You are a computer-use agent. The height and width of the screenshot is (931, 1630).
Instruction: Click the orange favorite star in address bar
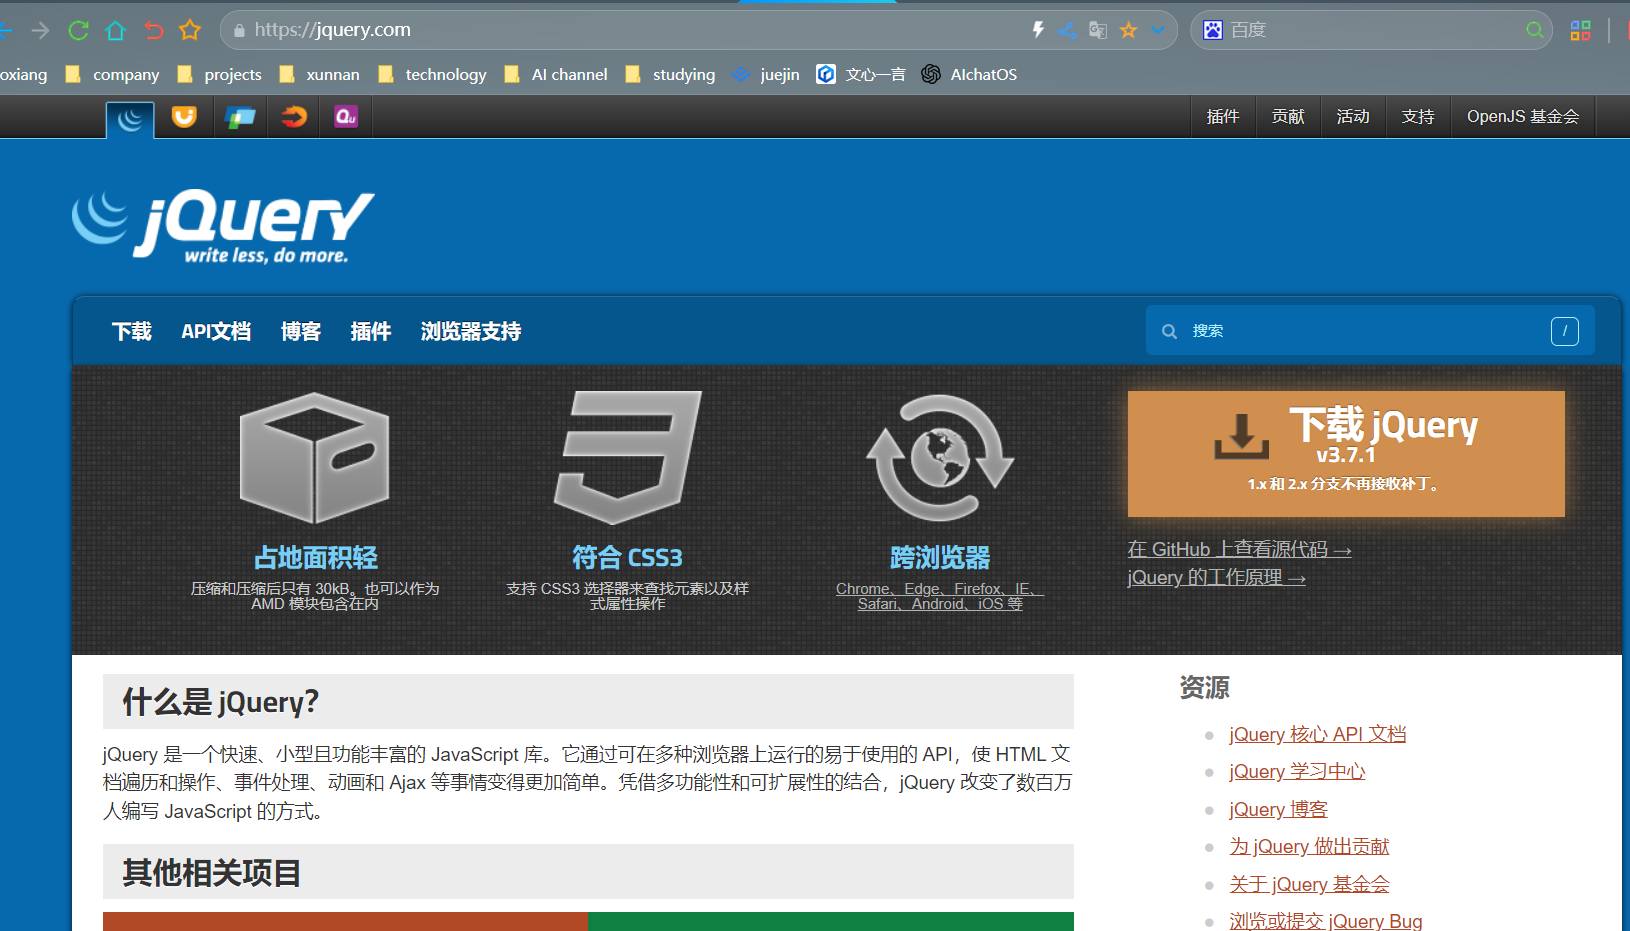tap(1128, 30)
